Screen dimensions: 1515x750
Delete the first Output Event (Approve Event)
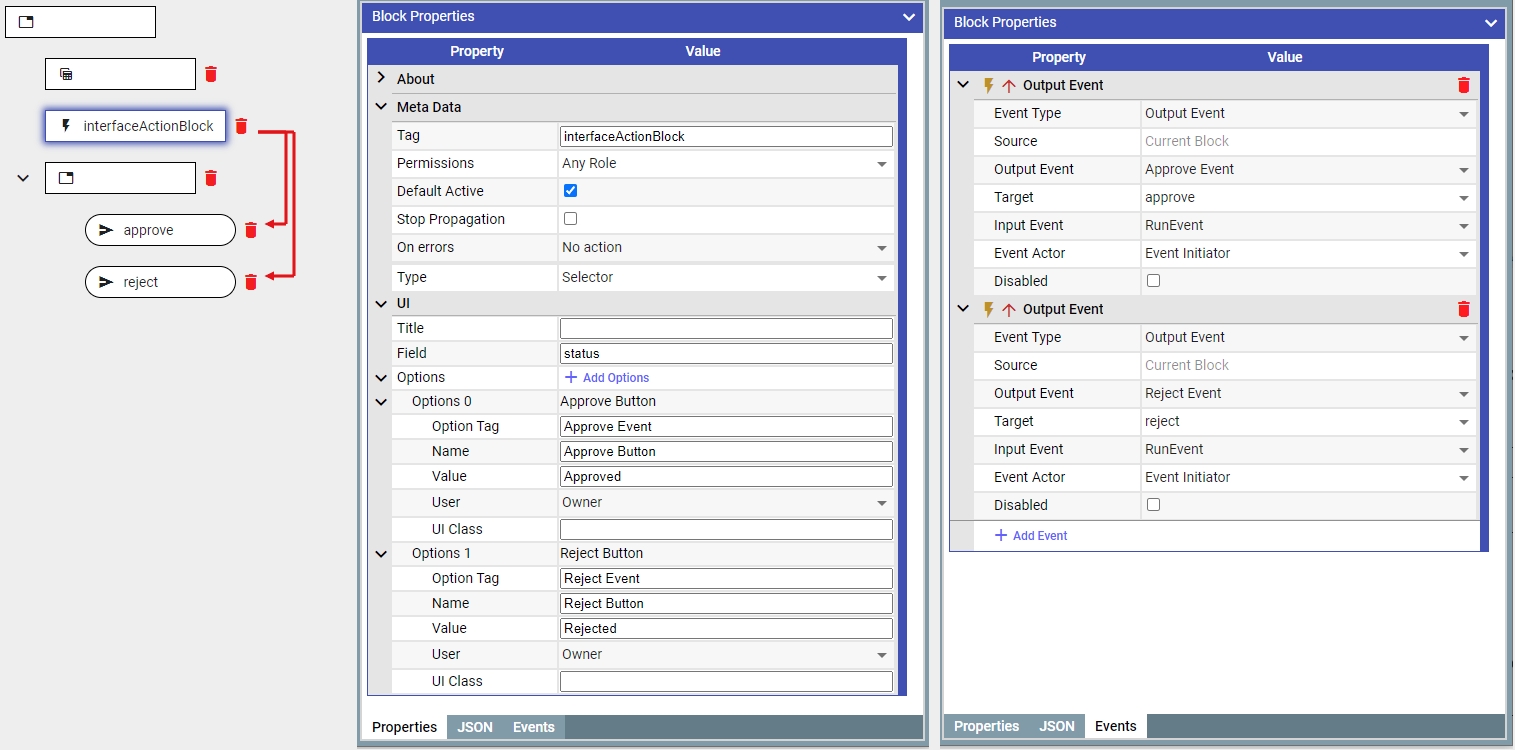point(1464,85)
